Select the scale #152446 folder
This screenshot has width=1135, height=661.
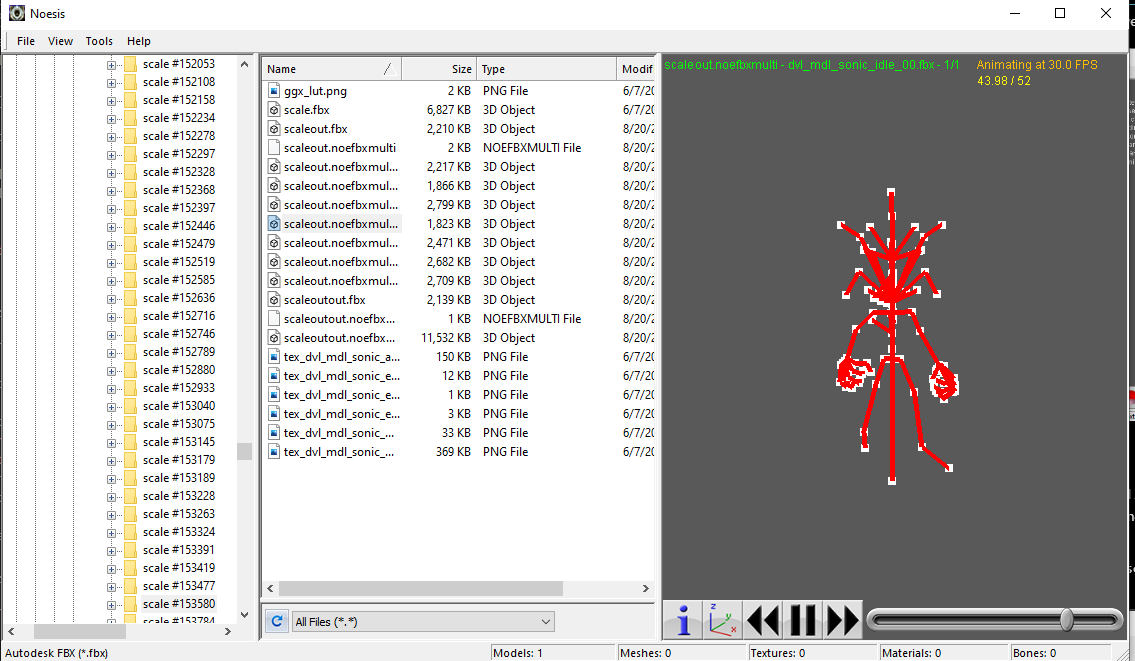pyautogui.click(x=179, y=225)
